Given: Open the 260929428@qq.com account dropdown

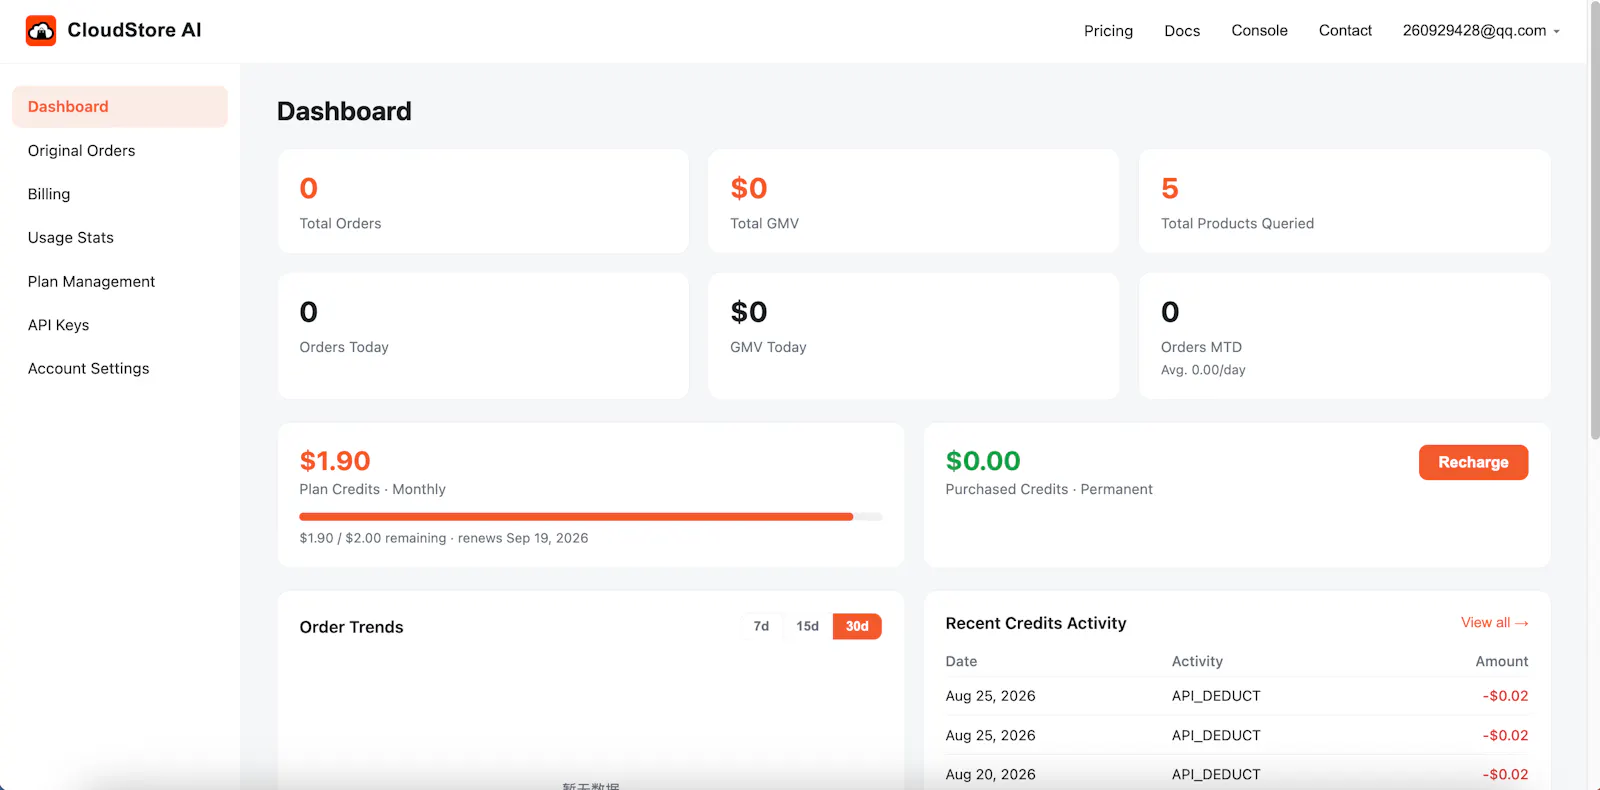Looking at the screenshot, I should [x=1481, y=31].
